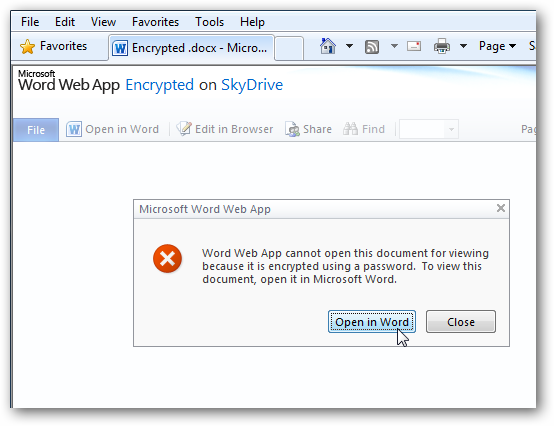
Task: Open the zoom combo box in toolbar
Action: pyautogui.click(x=429, y=129)
